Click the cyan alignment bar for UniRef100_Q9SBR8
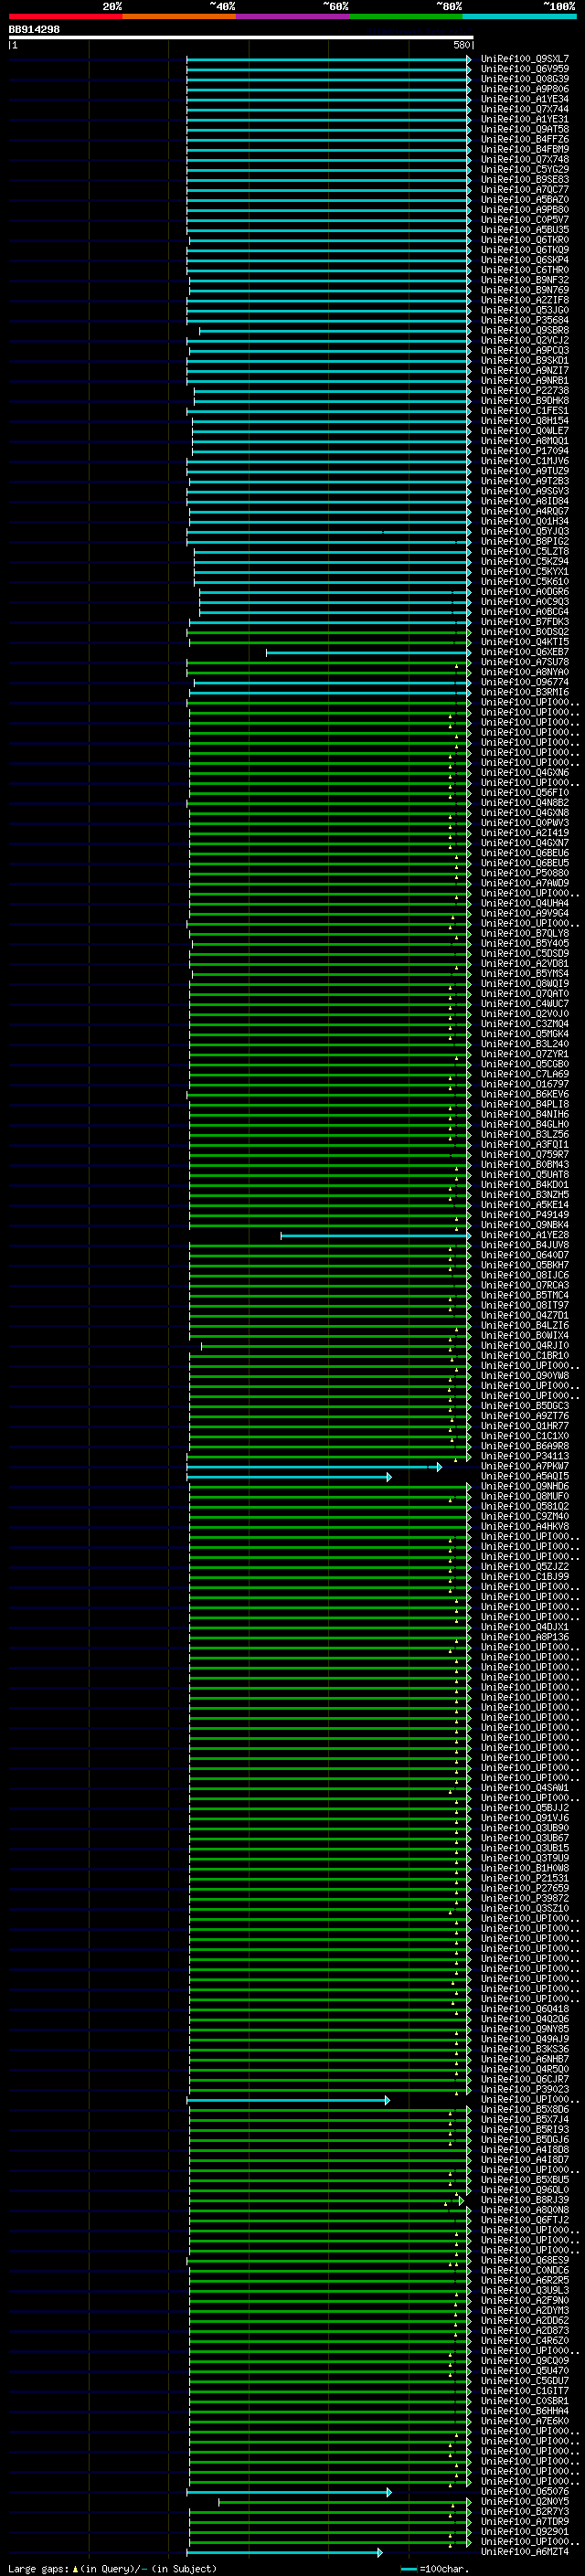 coord(335,331)
